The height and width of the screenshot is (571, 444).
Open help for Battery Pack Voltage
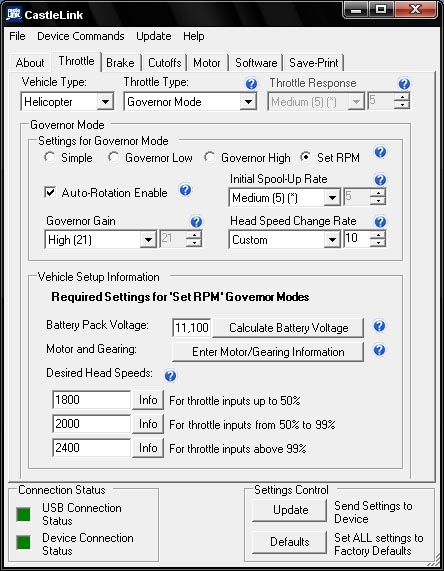coord(379,326)
